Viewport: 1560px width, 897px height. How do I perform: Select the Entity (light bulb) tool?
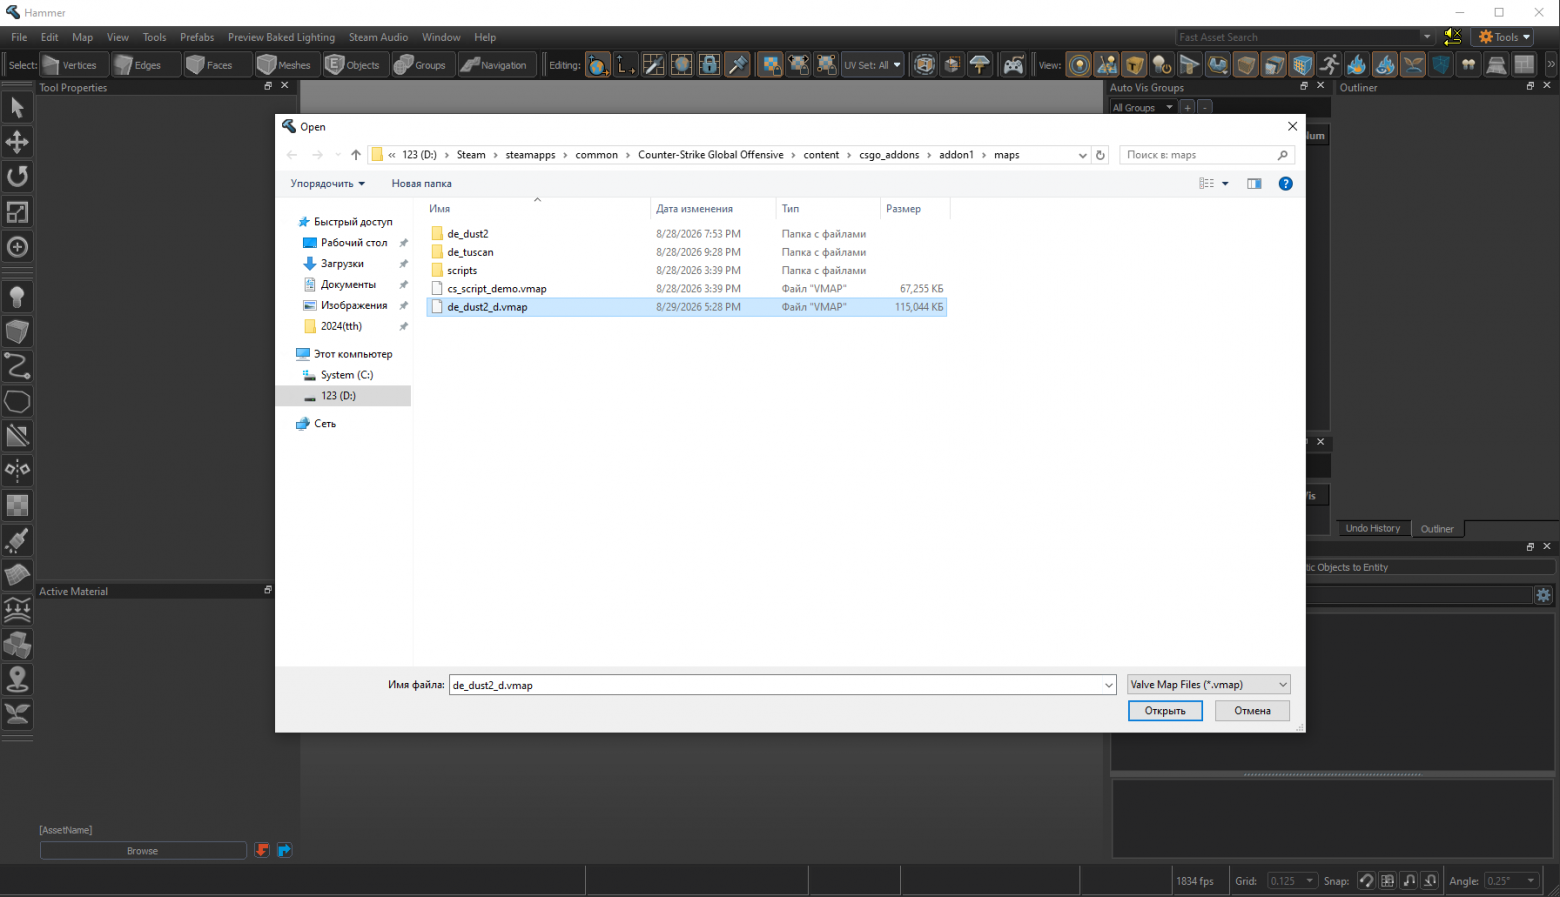click(17, 296)
